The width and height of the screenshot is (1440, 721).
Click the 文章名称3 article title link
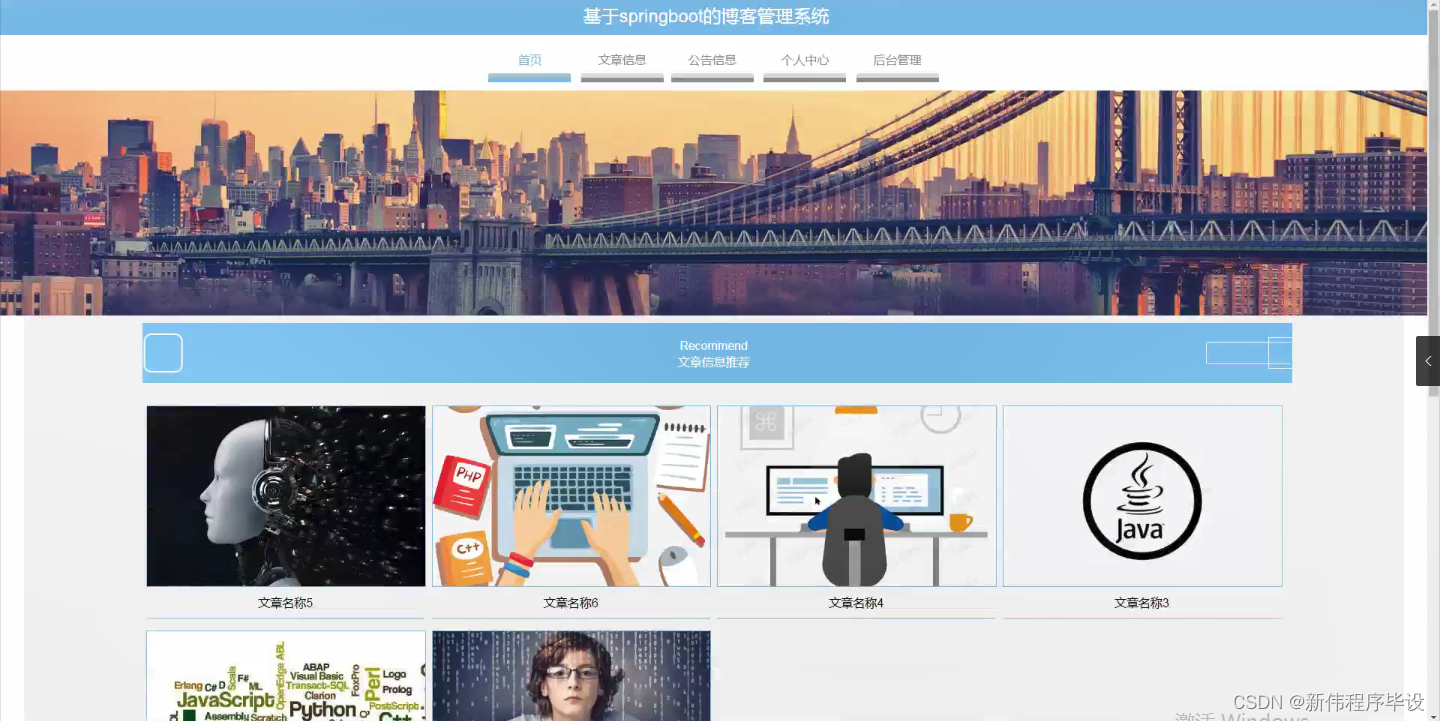coord(1142,602)
